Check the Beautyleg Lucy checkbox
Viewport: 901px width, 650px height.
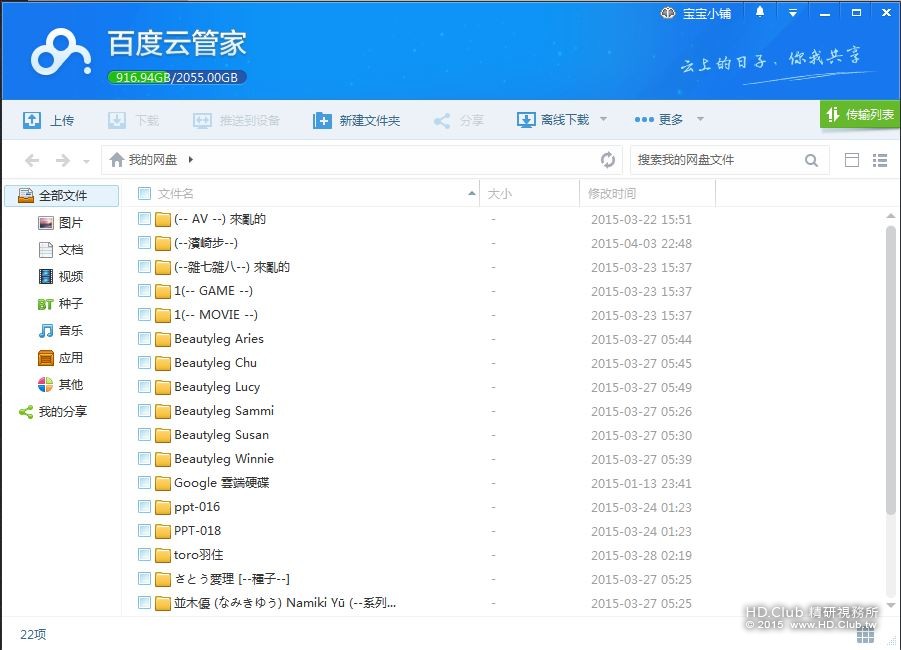[x=144, y=387]
